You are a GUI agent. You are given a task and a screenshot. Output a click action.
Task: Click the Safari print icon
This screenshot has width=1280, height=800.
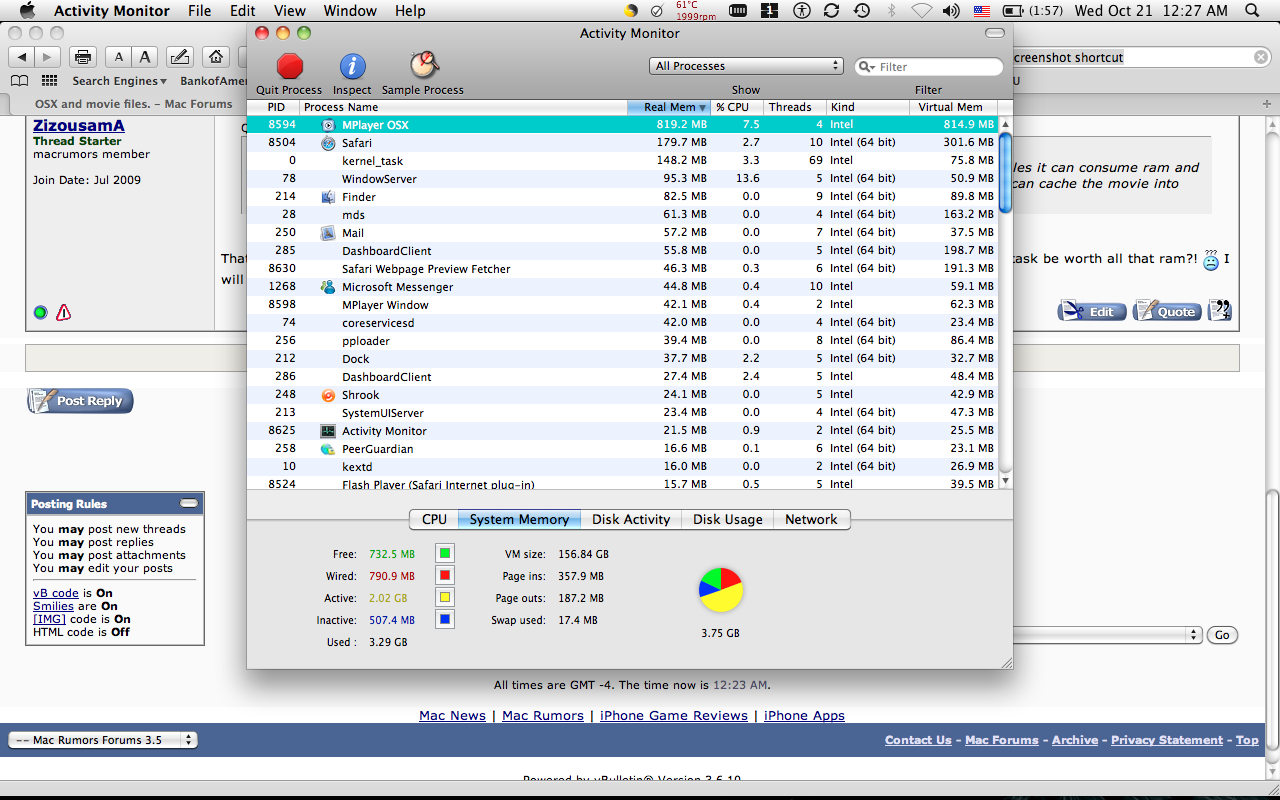(x=84, y=57)
